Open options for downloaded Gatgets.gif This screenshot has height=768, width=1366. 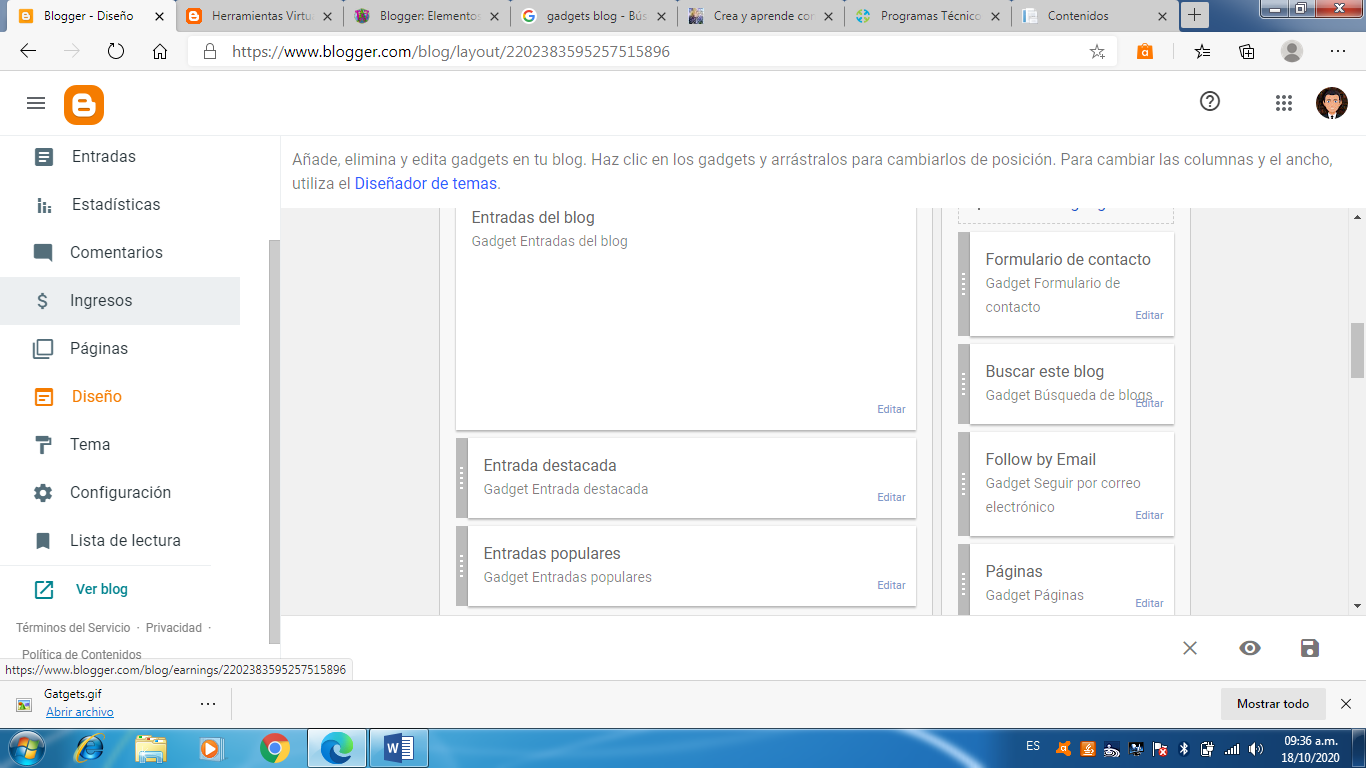click(208, 704)
